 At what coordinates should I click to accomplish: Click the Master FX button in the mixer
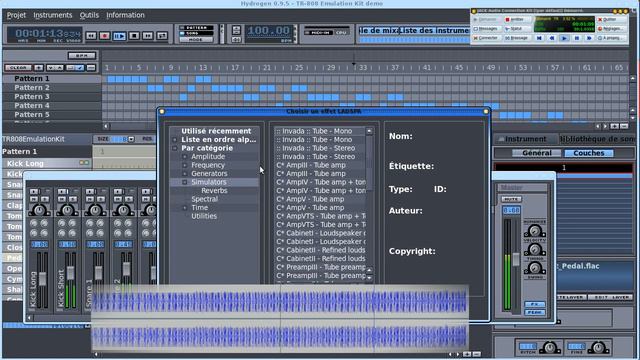534,304
